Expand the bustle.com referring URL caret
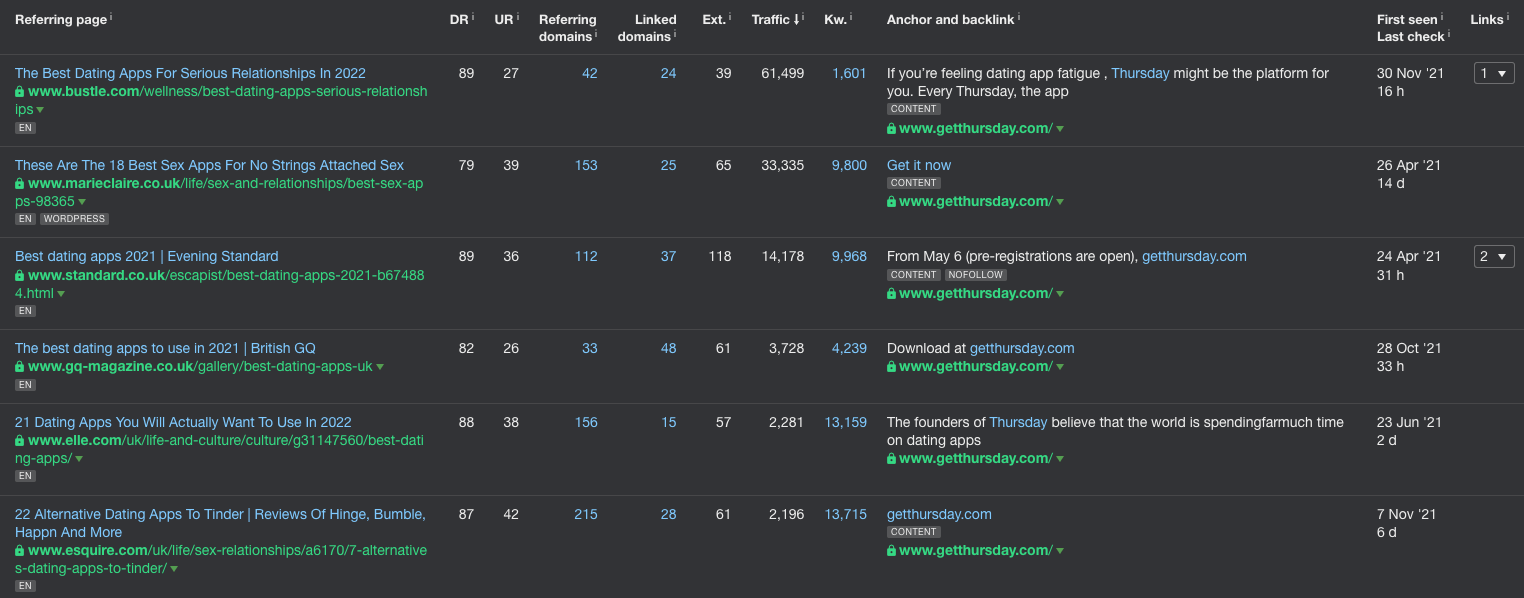 [x=40, y=110]
